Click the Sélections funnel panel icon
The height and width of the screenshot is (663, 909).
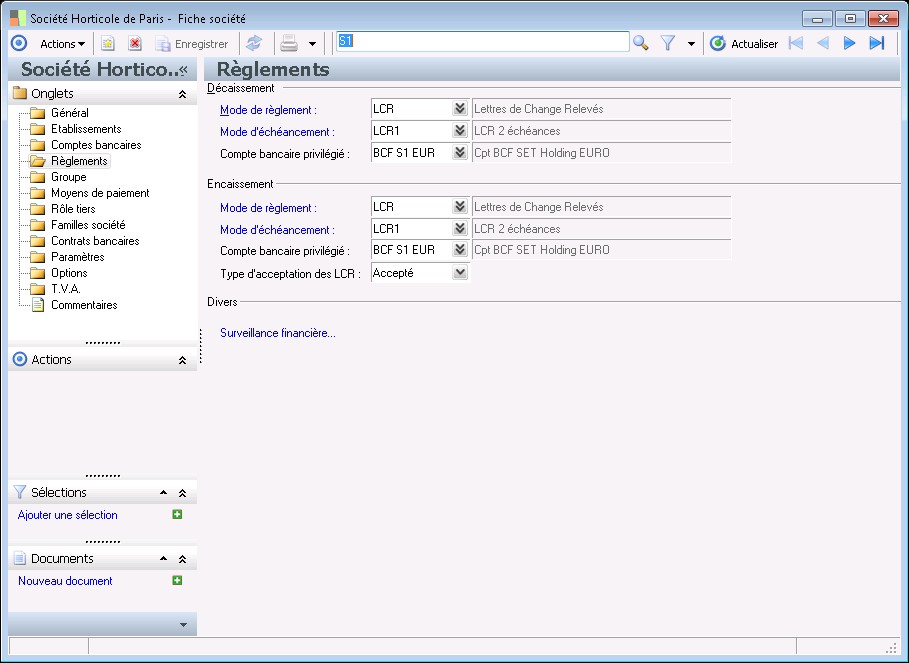click(20, 492)
